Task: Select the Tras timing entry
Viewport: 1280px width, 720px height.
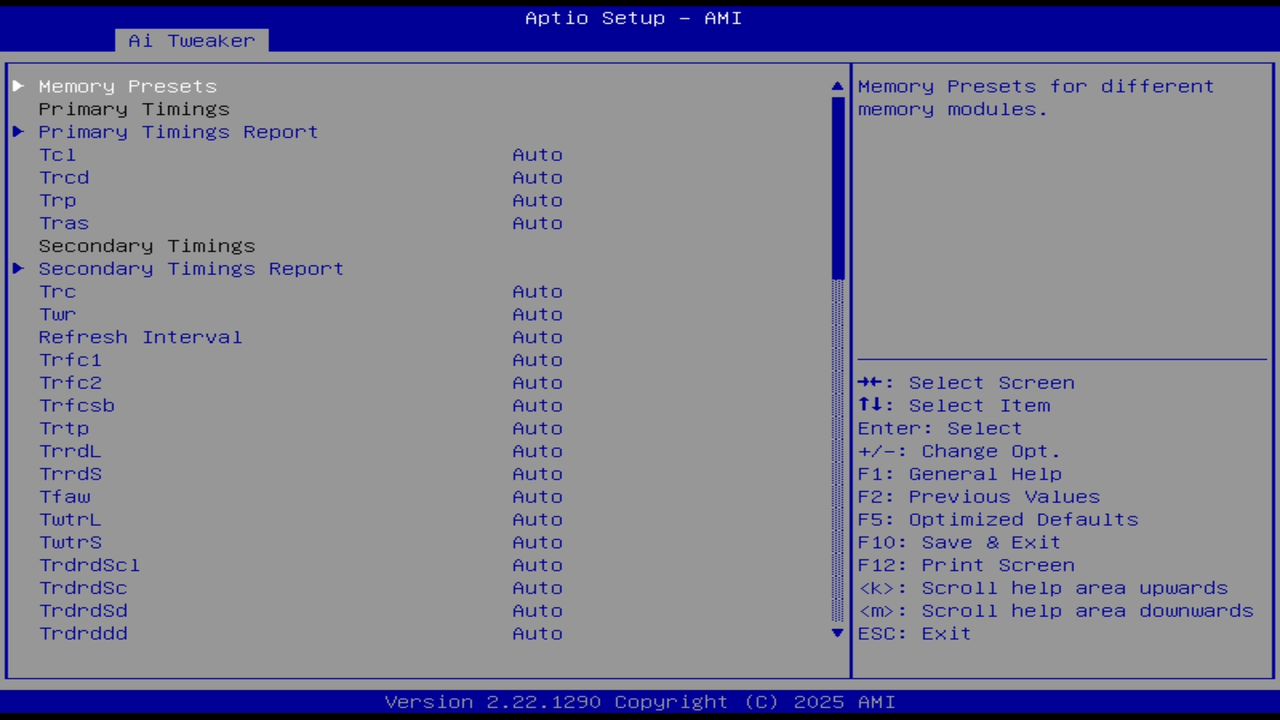Action: coord(63,223)
